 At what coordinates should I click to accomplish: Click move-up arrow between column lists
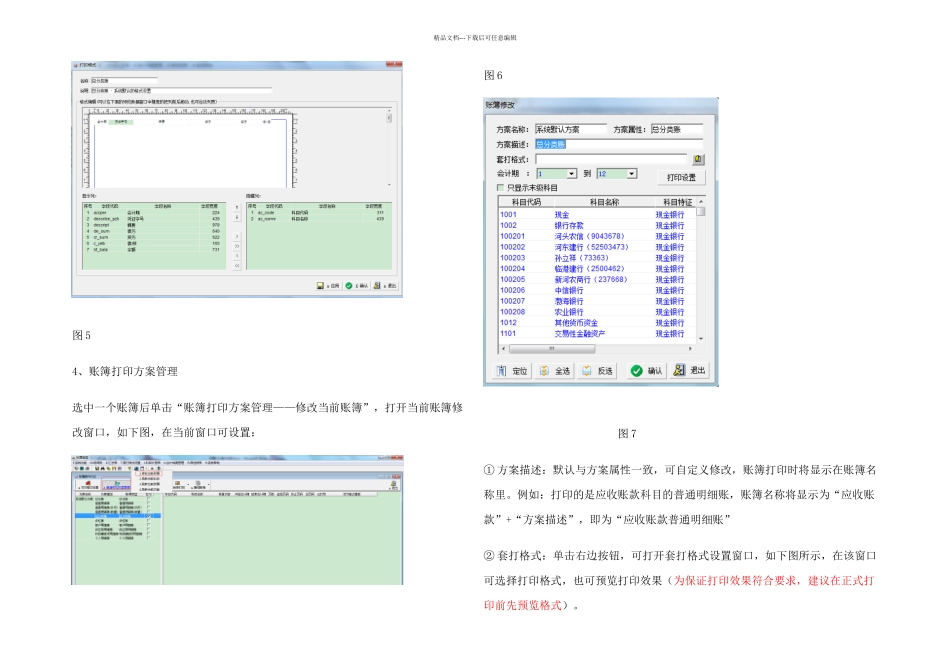pos(236,208)
